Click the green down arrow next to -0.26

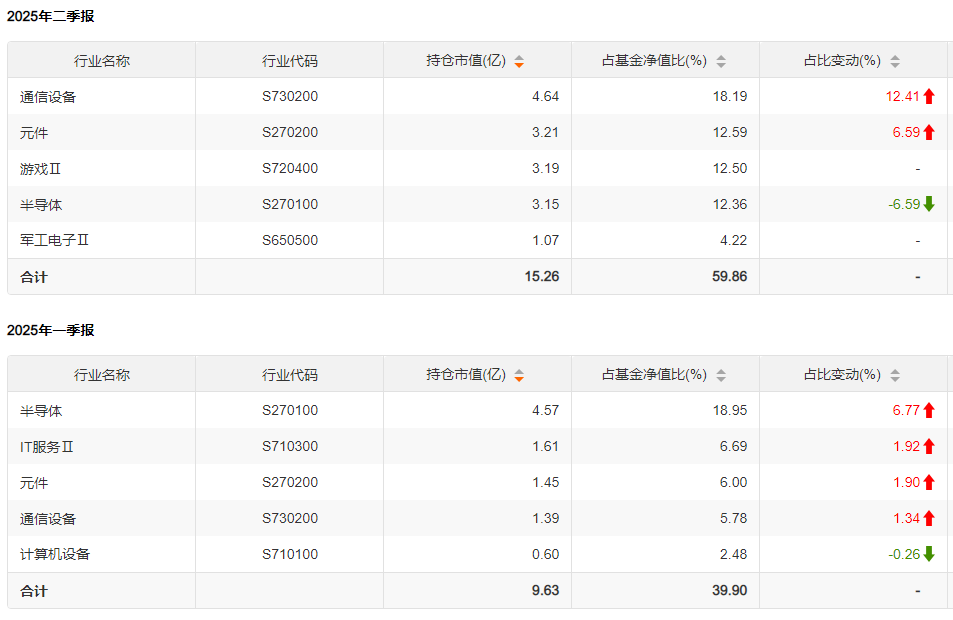(x=930, y=554)
